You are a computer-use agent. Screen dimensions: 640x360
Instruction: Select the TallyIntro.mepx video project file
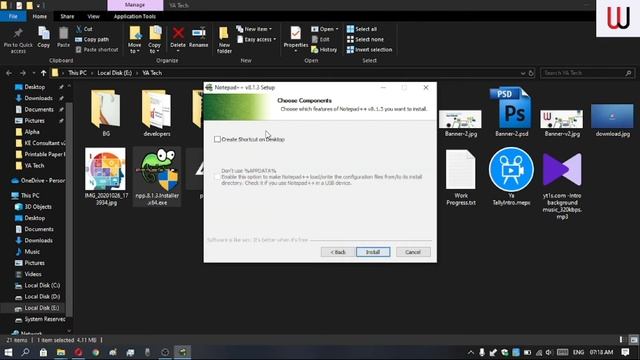[x=511, y=177]
